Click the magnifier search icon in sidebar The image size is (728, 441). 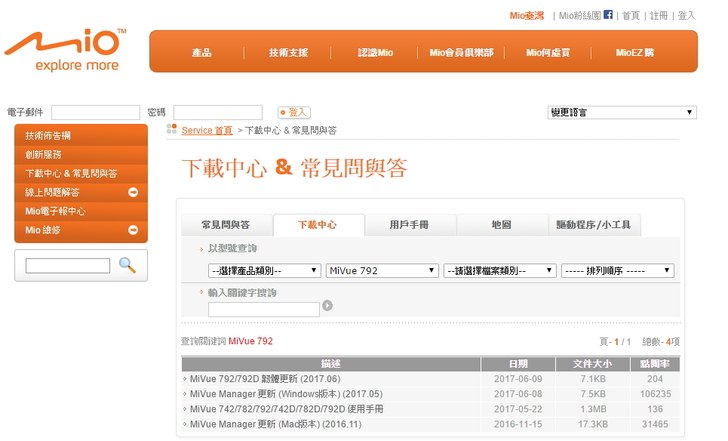[127, 265]
